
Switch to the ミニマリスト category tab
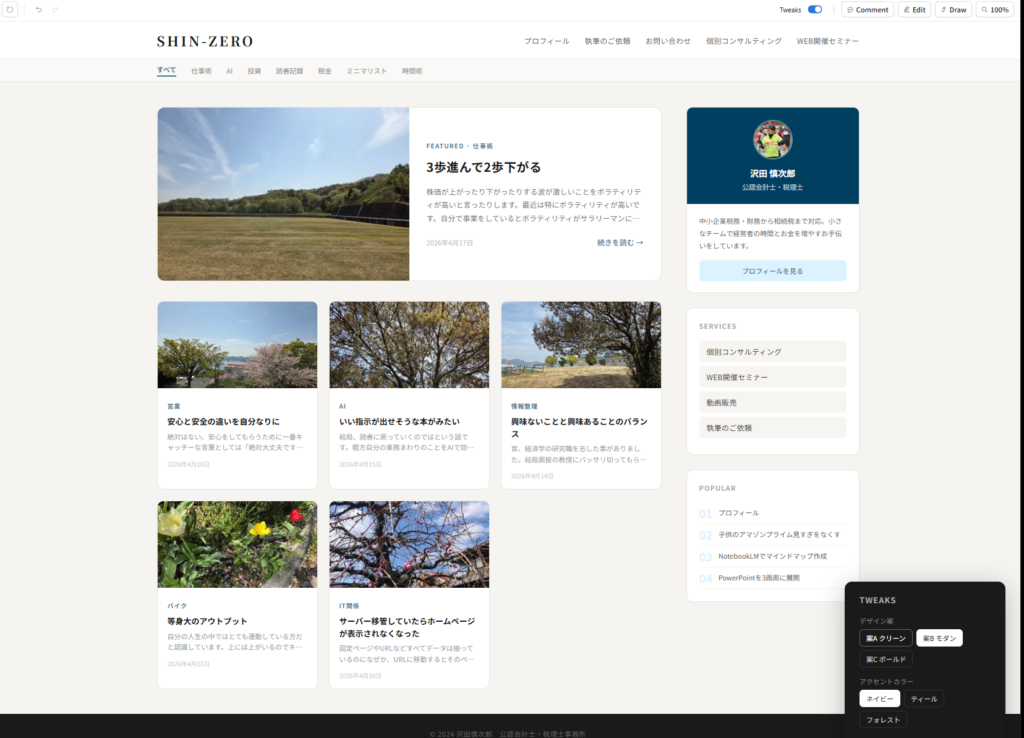point(366,71)
